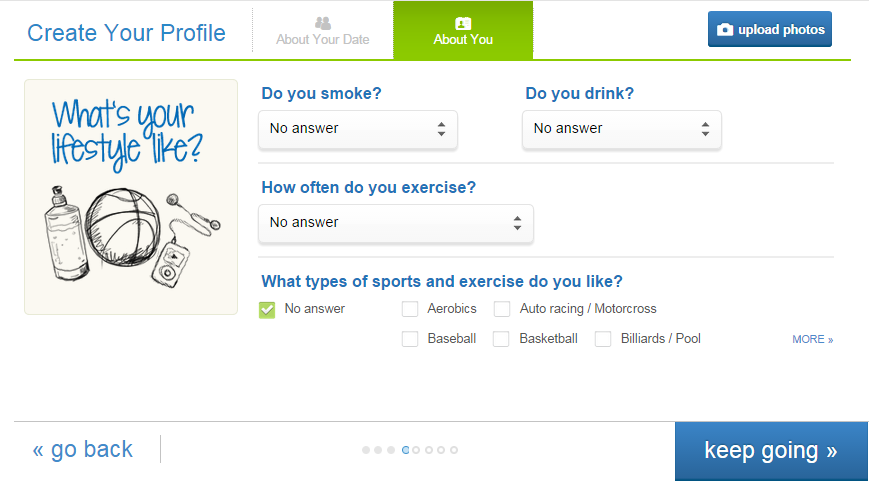Click the profile card icon above About You
The width and height of the screenshot is (869, 481).
click(x=462, y=22)
